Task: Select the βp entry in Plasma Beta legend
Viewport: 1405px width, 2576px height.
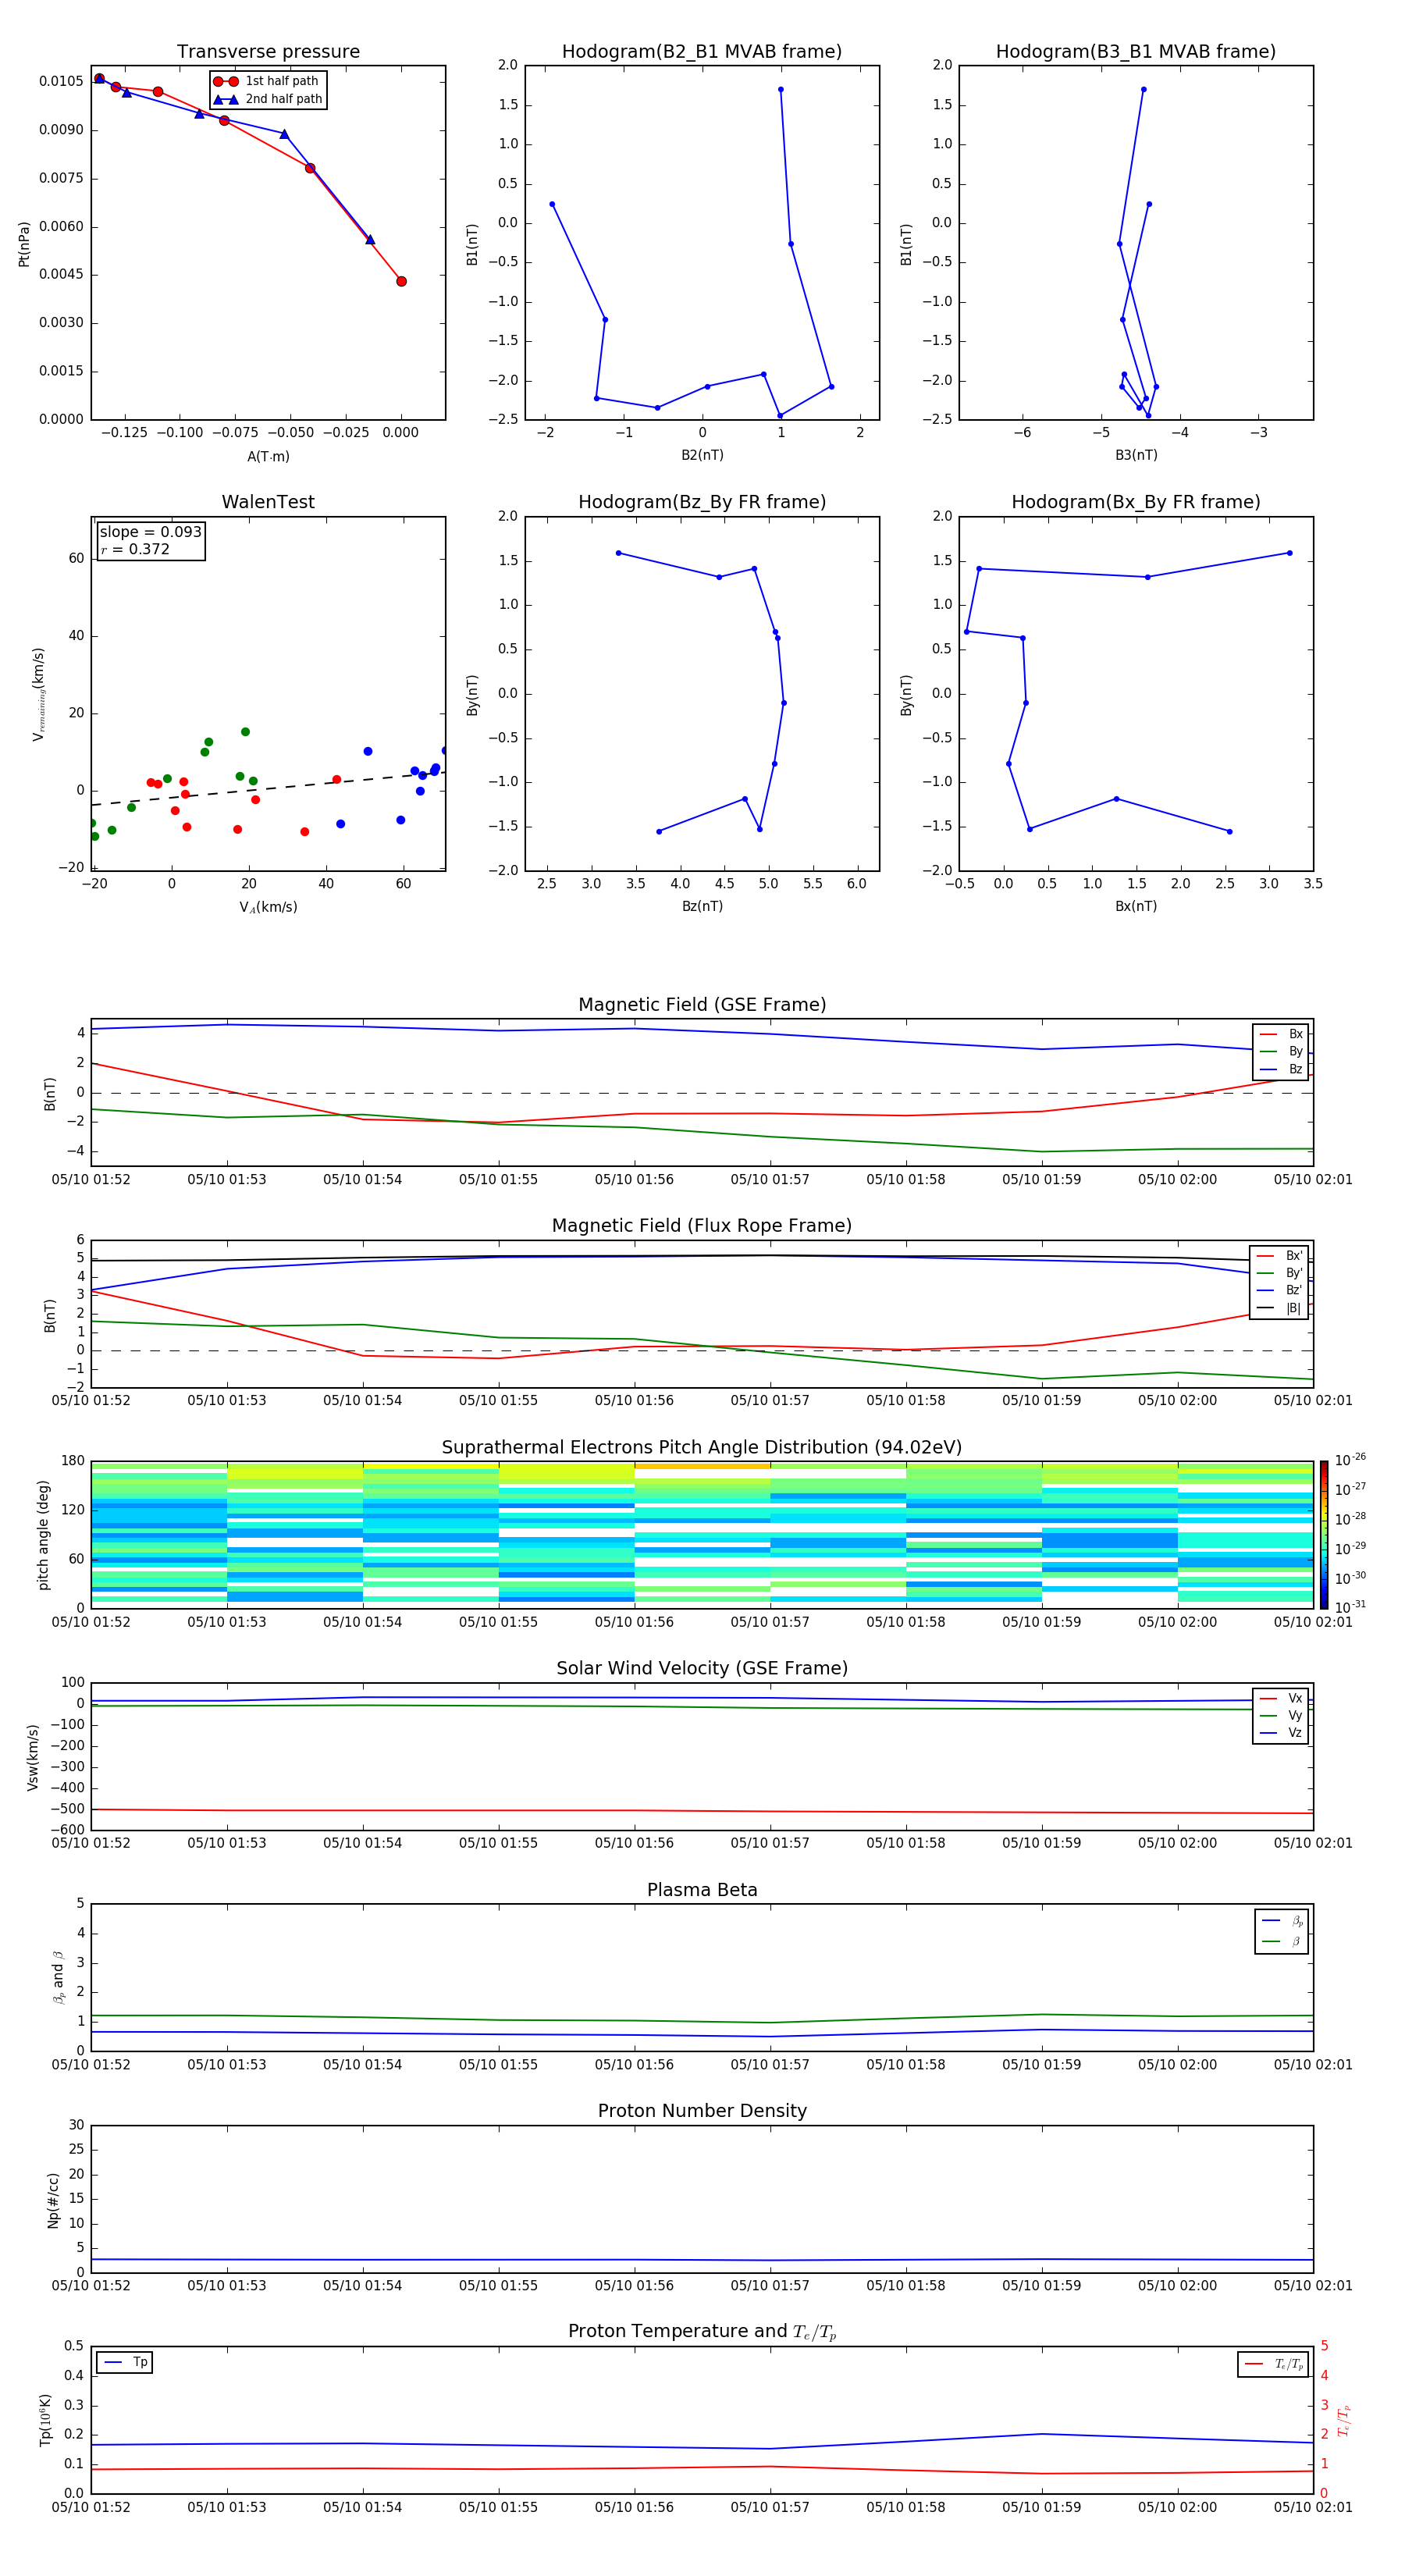Action: (1282, 1922)
